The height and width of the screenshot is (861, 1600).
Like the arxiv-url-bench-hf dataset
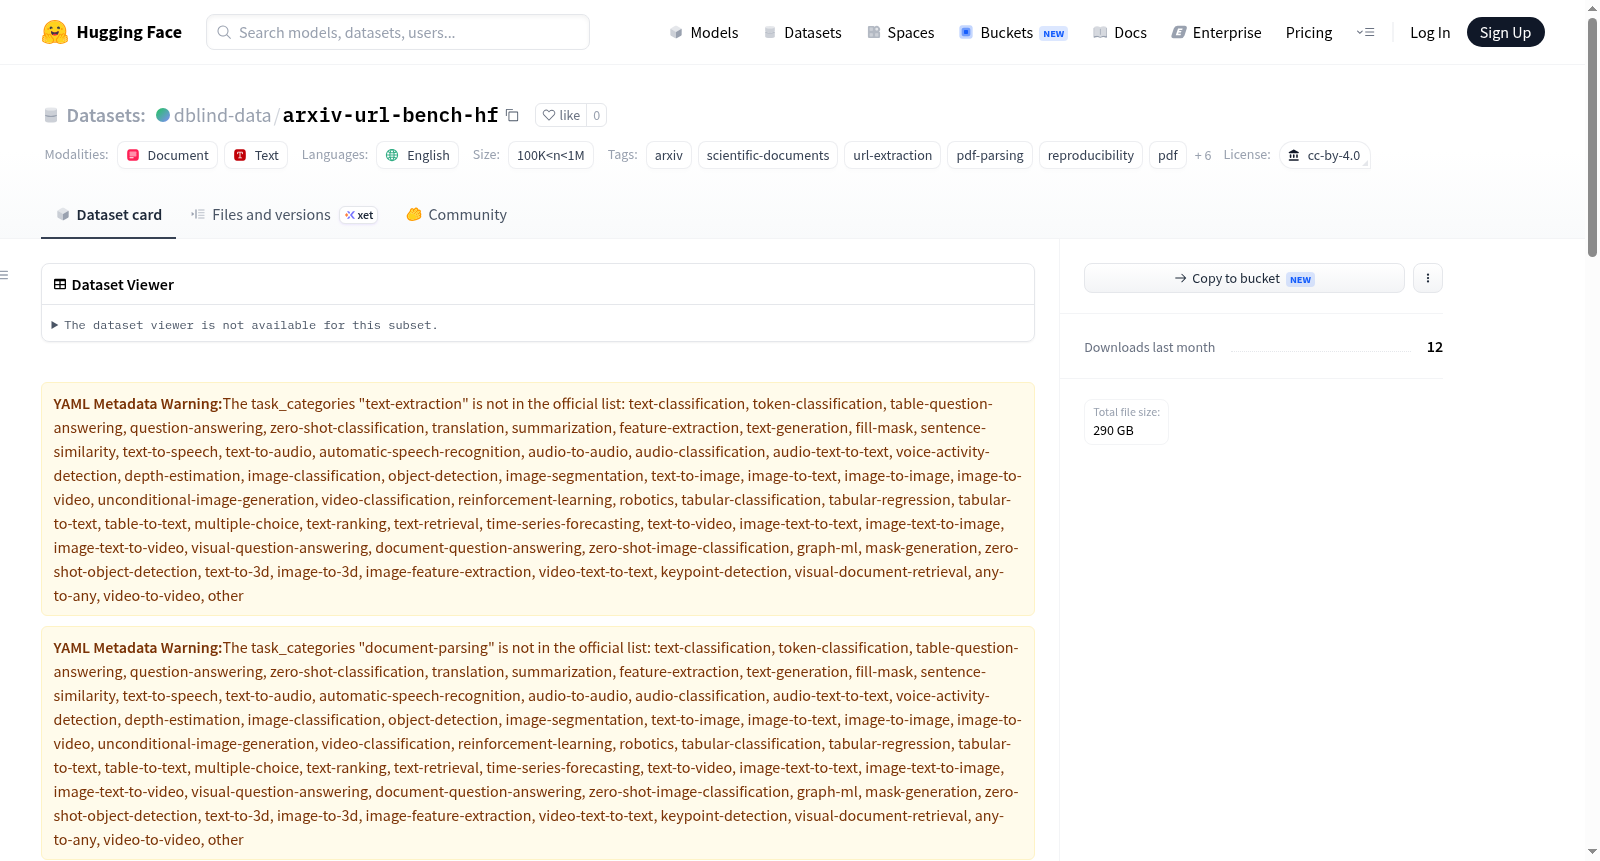click(x=561, y=115)
